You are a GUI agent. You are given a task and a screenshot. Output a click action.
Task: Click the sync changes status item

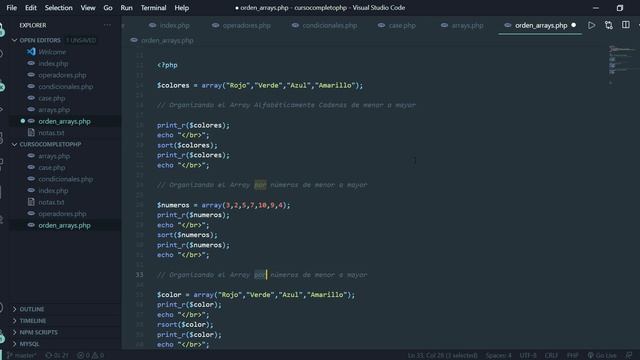click(x=57, y=356)
